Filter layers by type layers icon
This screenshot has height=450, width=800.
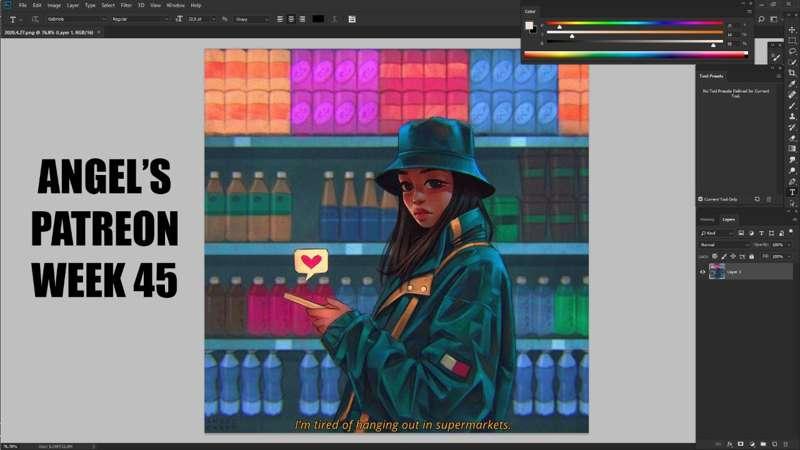pos(761,233)
